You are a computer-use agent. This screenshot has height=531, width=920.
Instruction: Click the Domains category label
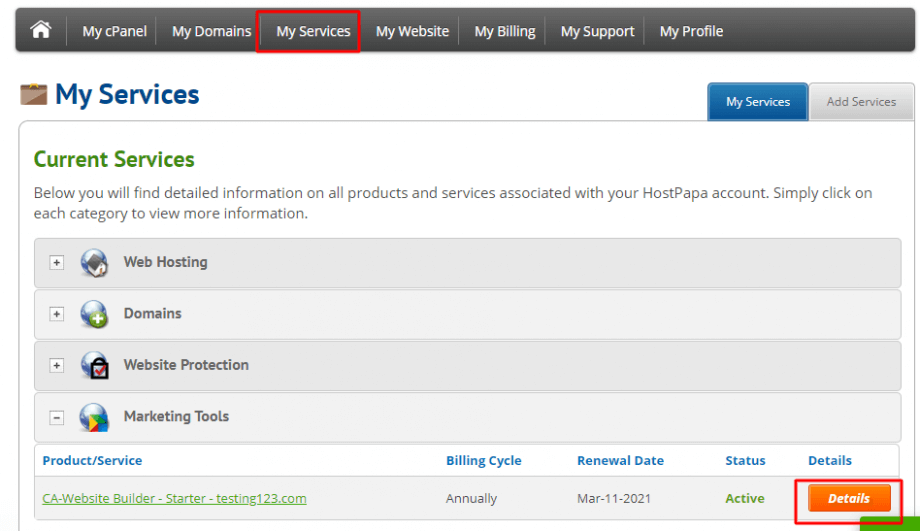[x=153, y=313]
